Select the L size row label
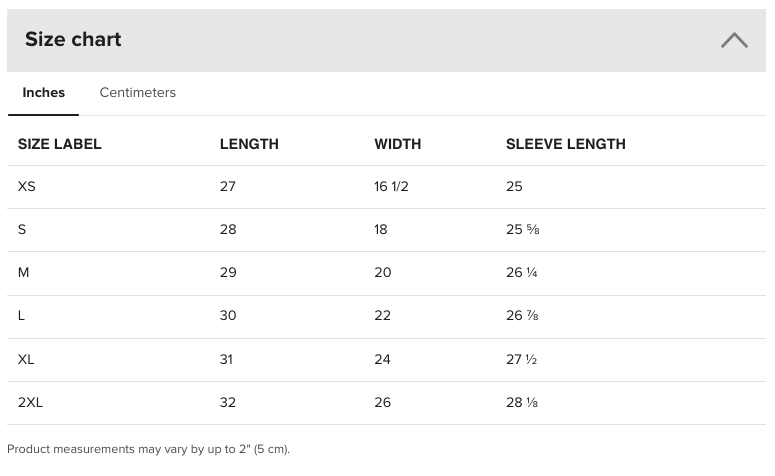The image size is (775, 476). pyautogui.click(x=22, y=315)
